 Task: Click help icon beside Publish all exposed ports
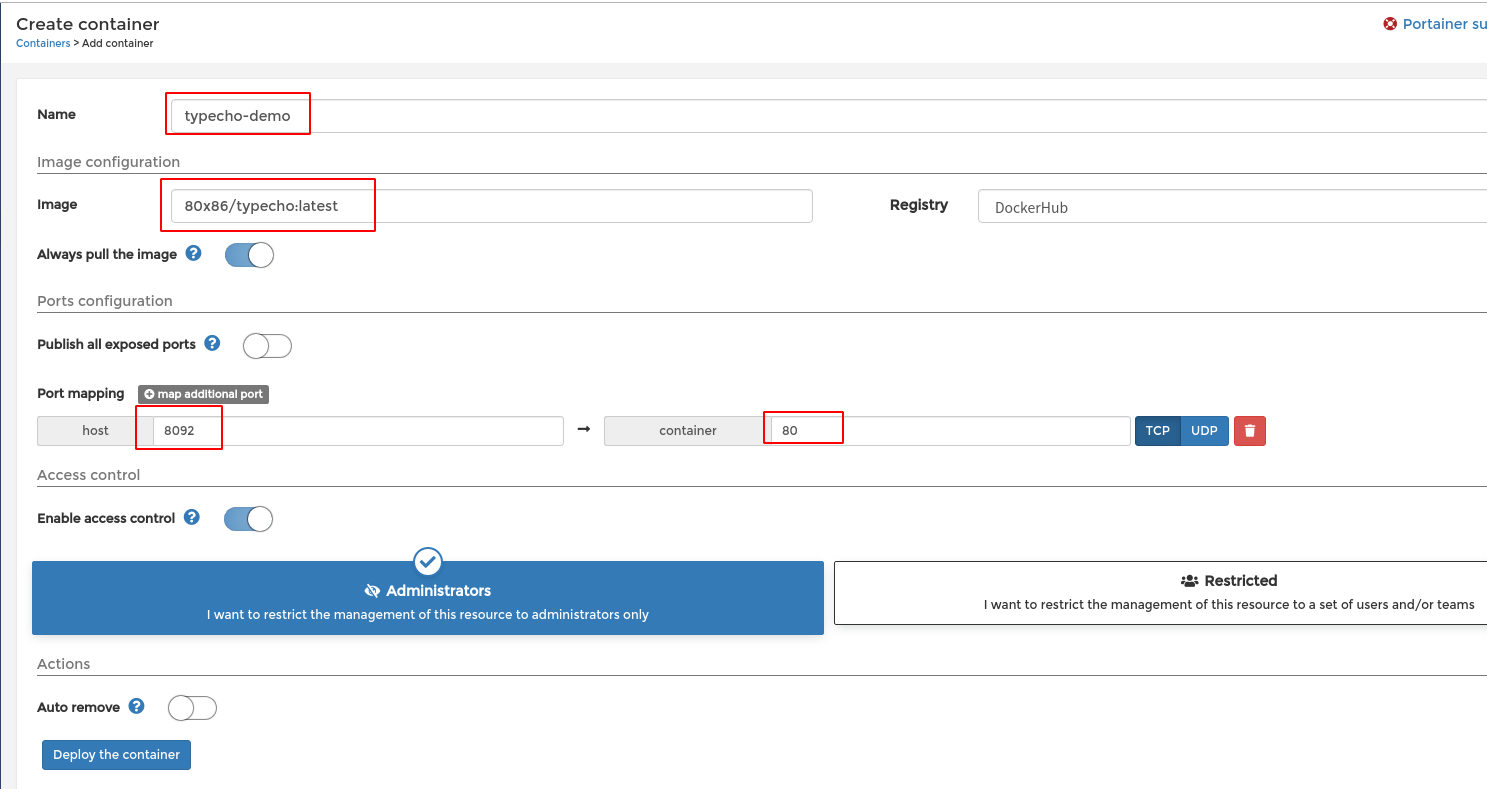tap(212, 343)
